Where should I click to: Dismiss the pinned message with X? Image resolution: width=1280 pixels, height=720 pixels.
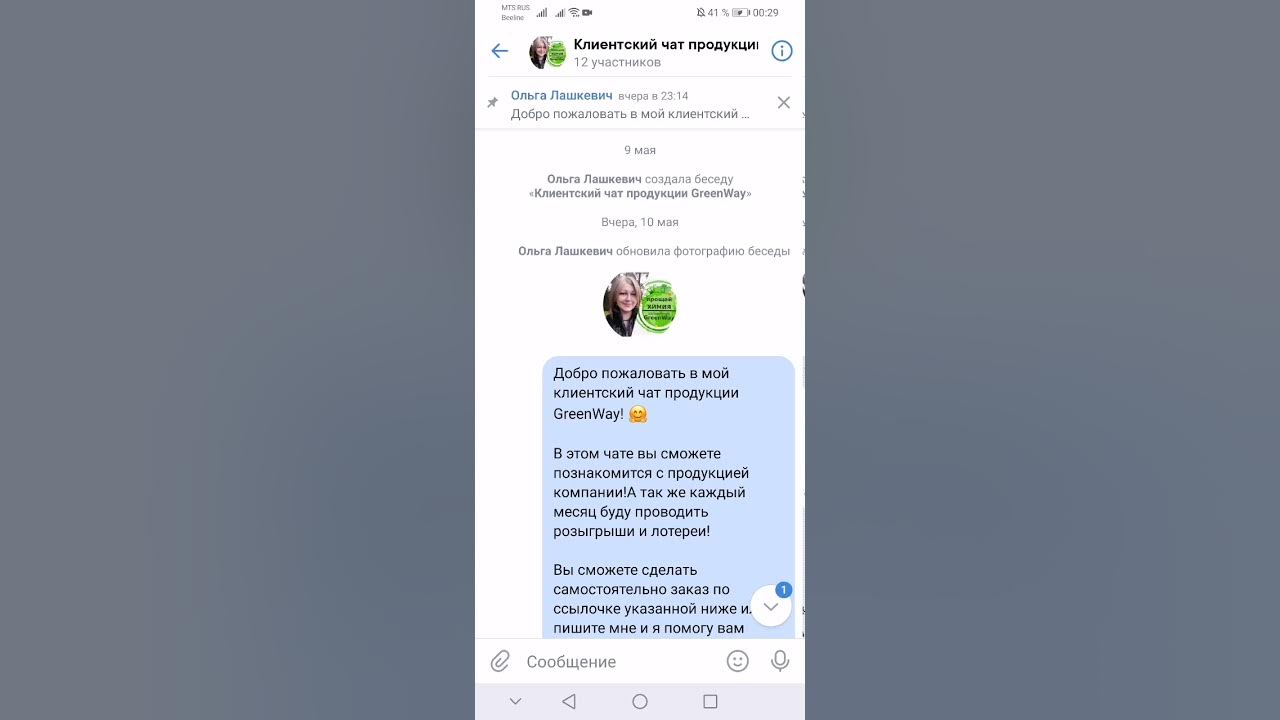point(784,103)
